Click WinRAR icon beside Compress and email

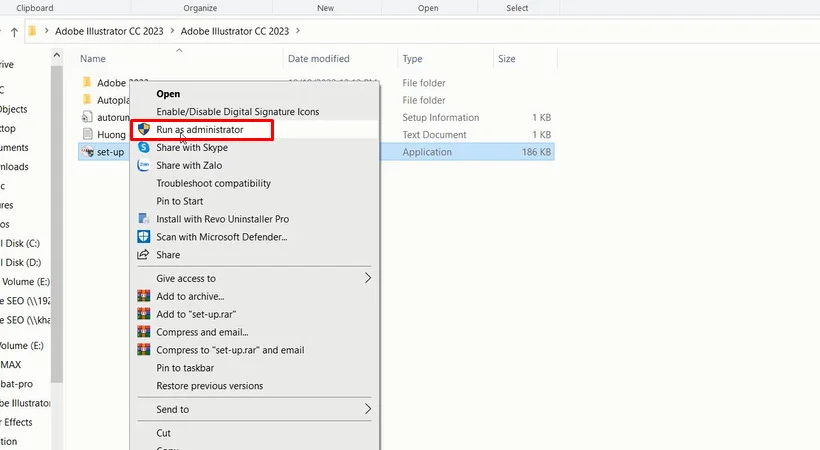point(143,332)
